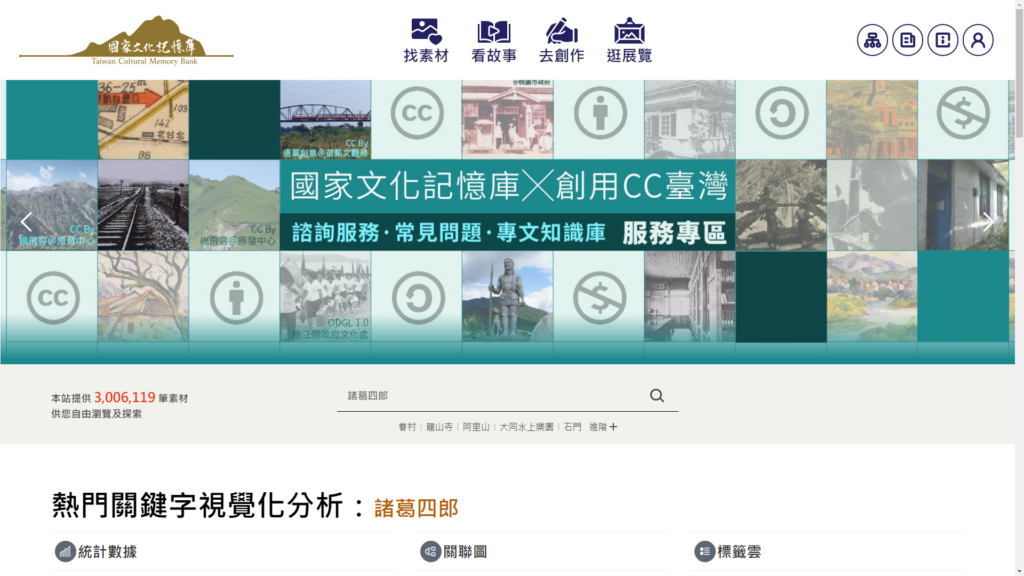This screenshot has height=576, width=1024.
Task: Go to 去創作 creation page
Action: tap(561, 41)
